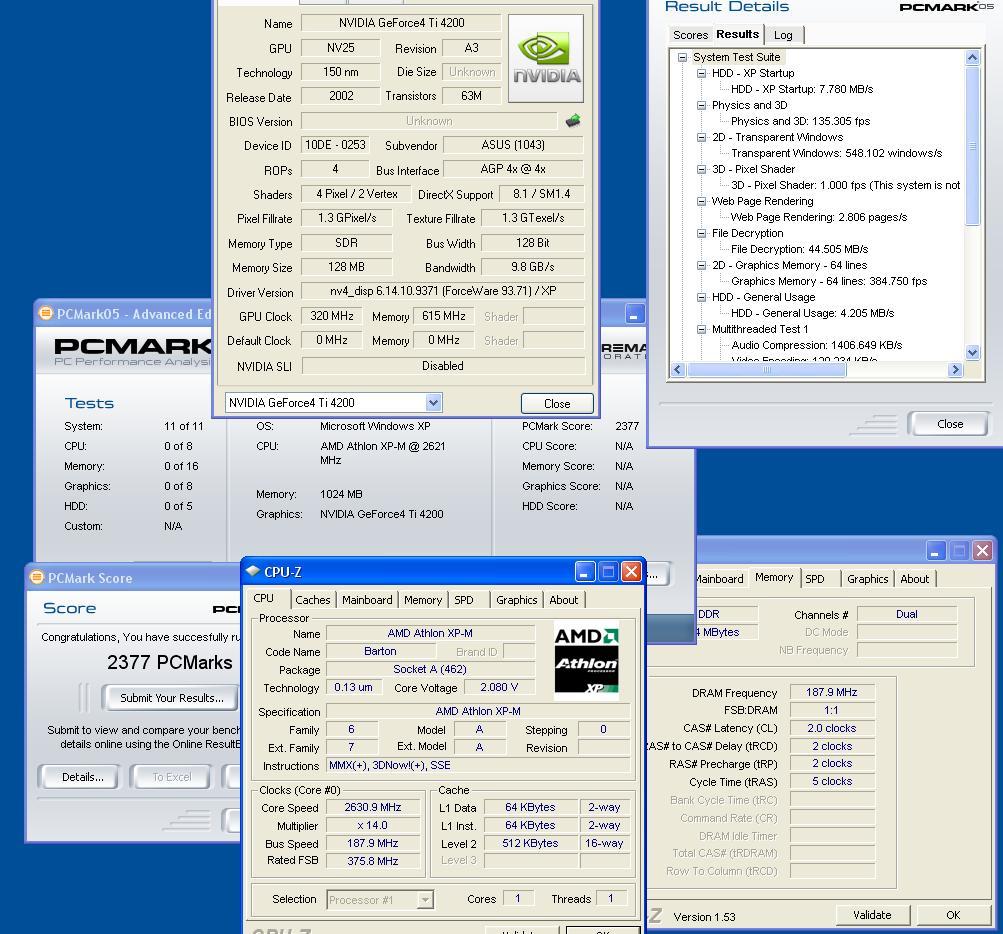Open the About tab in front CPU-Z
Screen dimensions: 1003x934
pyautogui.click(x=564, y=600)
